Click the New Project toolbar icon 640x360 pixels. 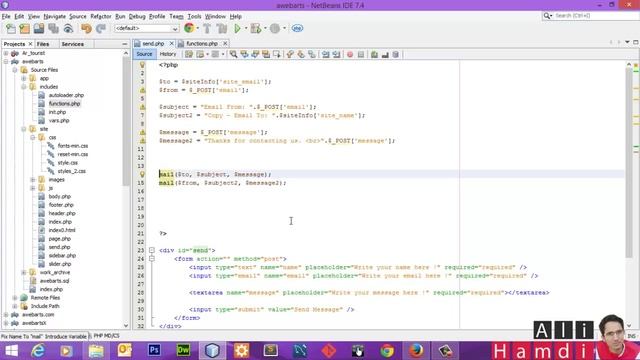click(x=24, y=28)
